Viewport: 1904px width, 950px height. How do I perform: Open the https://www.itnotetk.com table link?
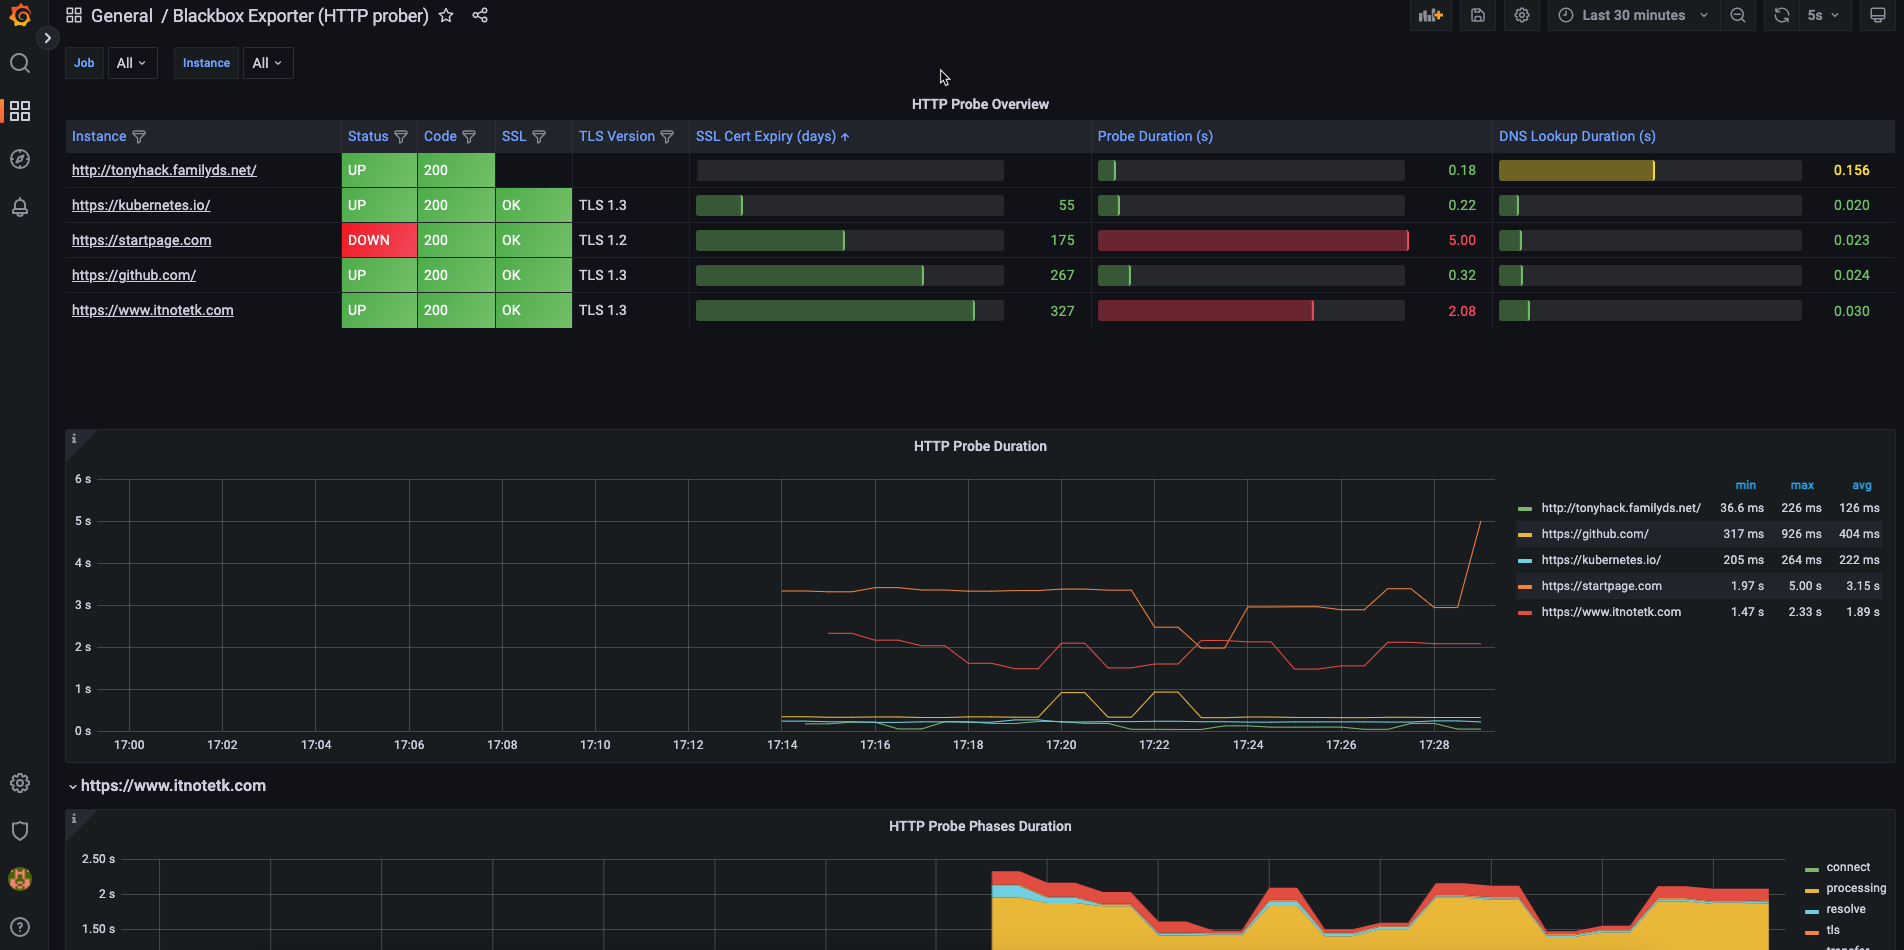click(x=153, y=310)
